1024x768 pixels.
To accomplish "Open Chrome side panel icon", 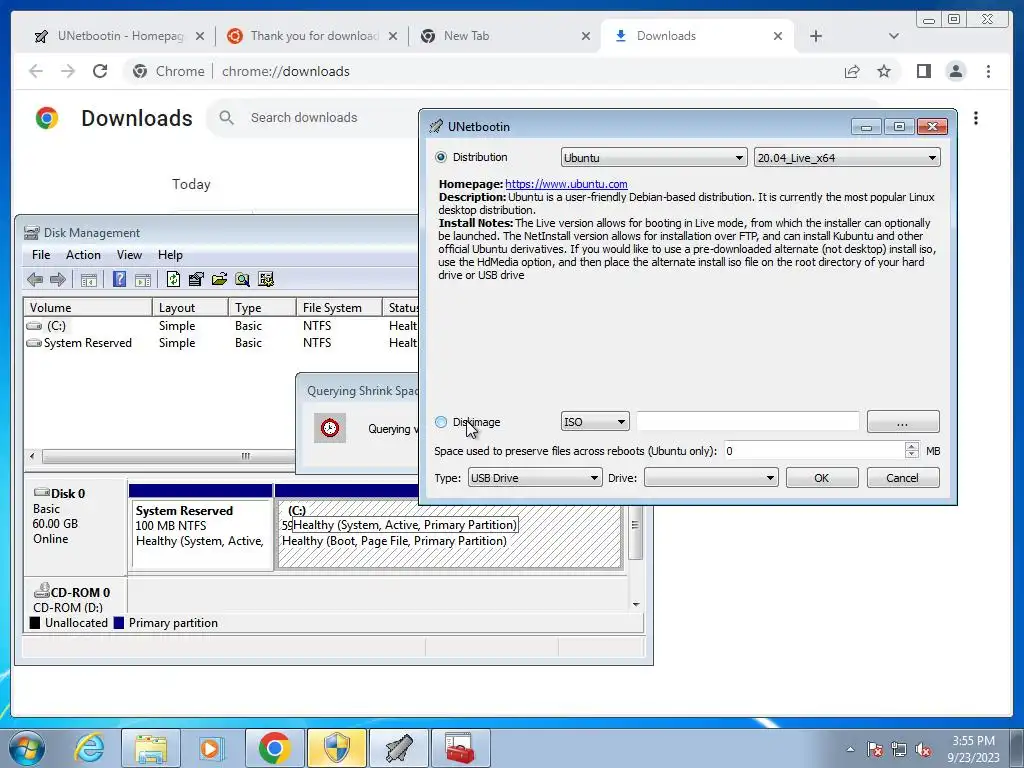I will click(x=923, y=71).
